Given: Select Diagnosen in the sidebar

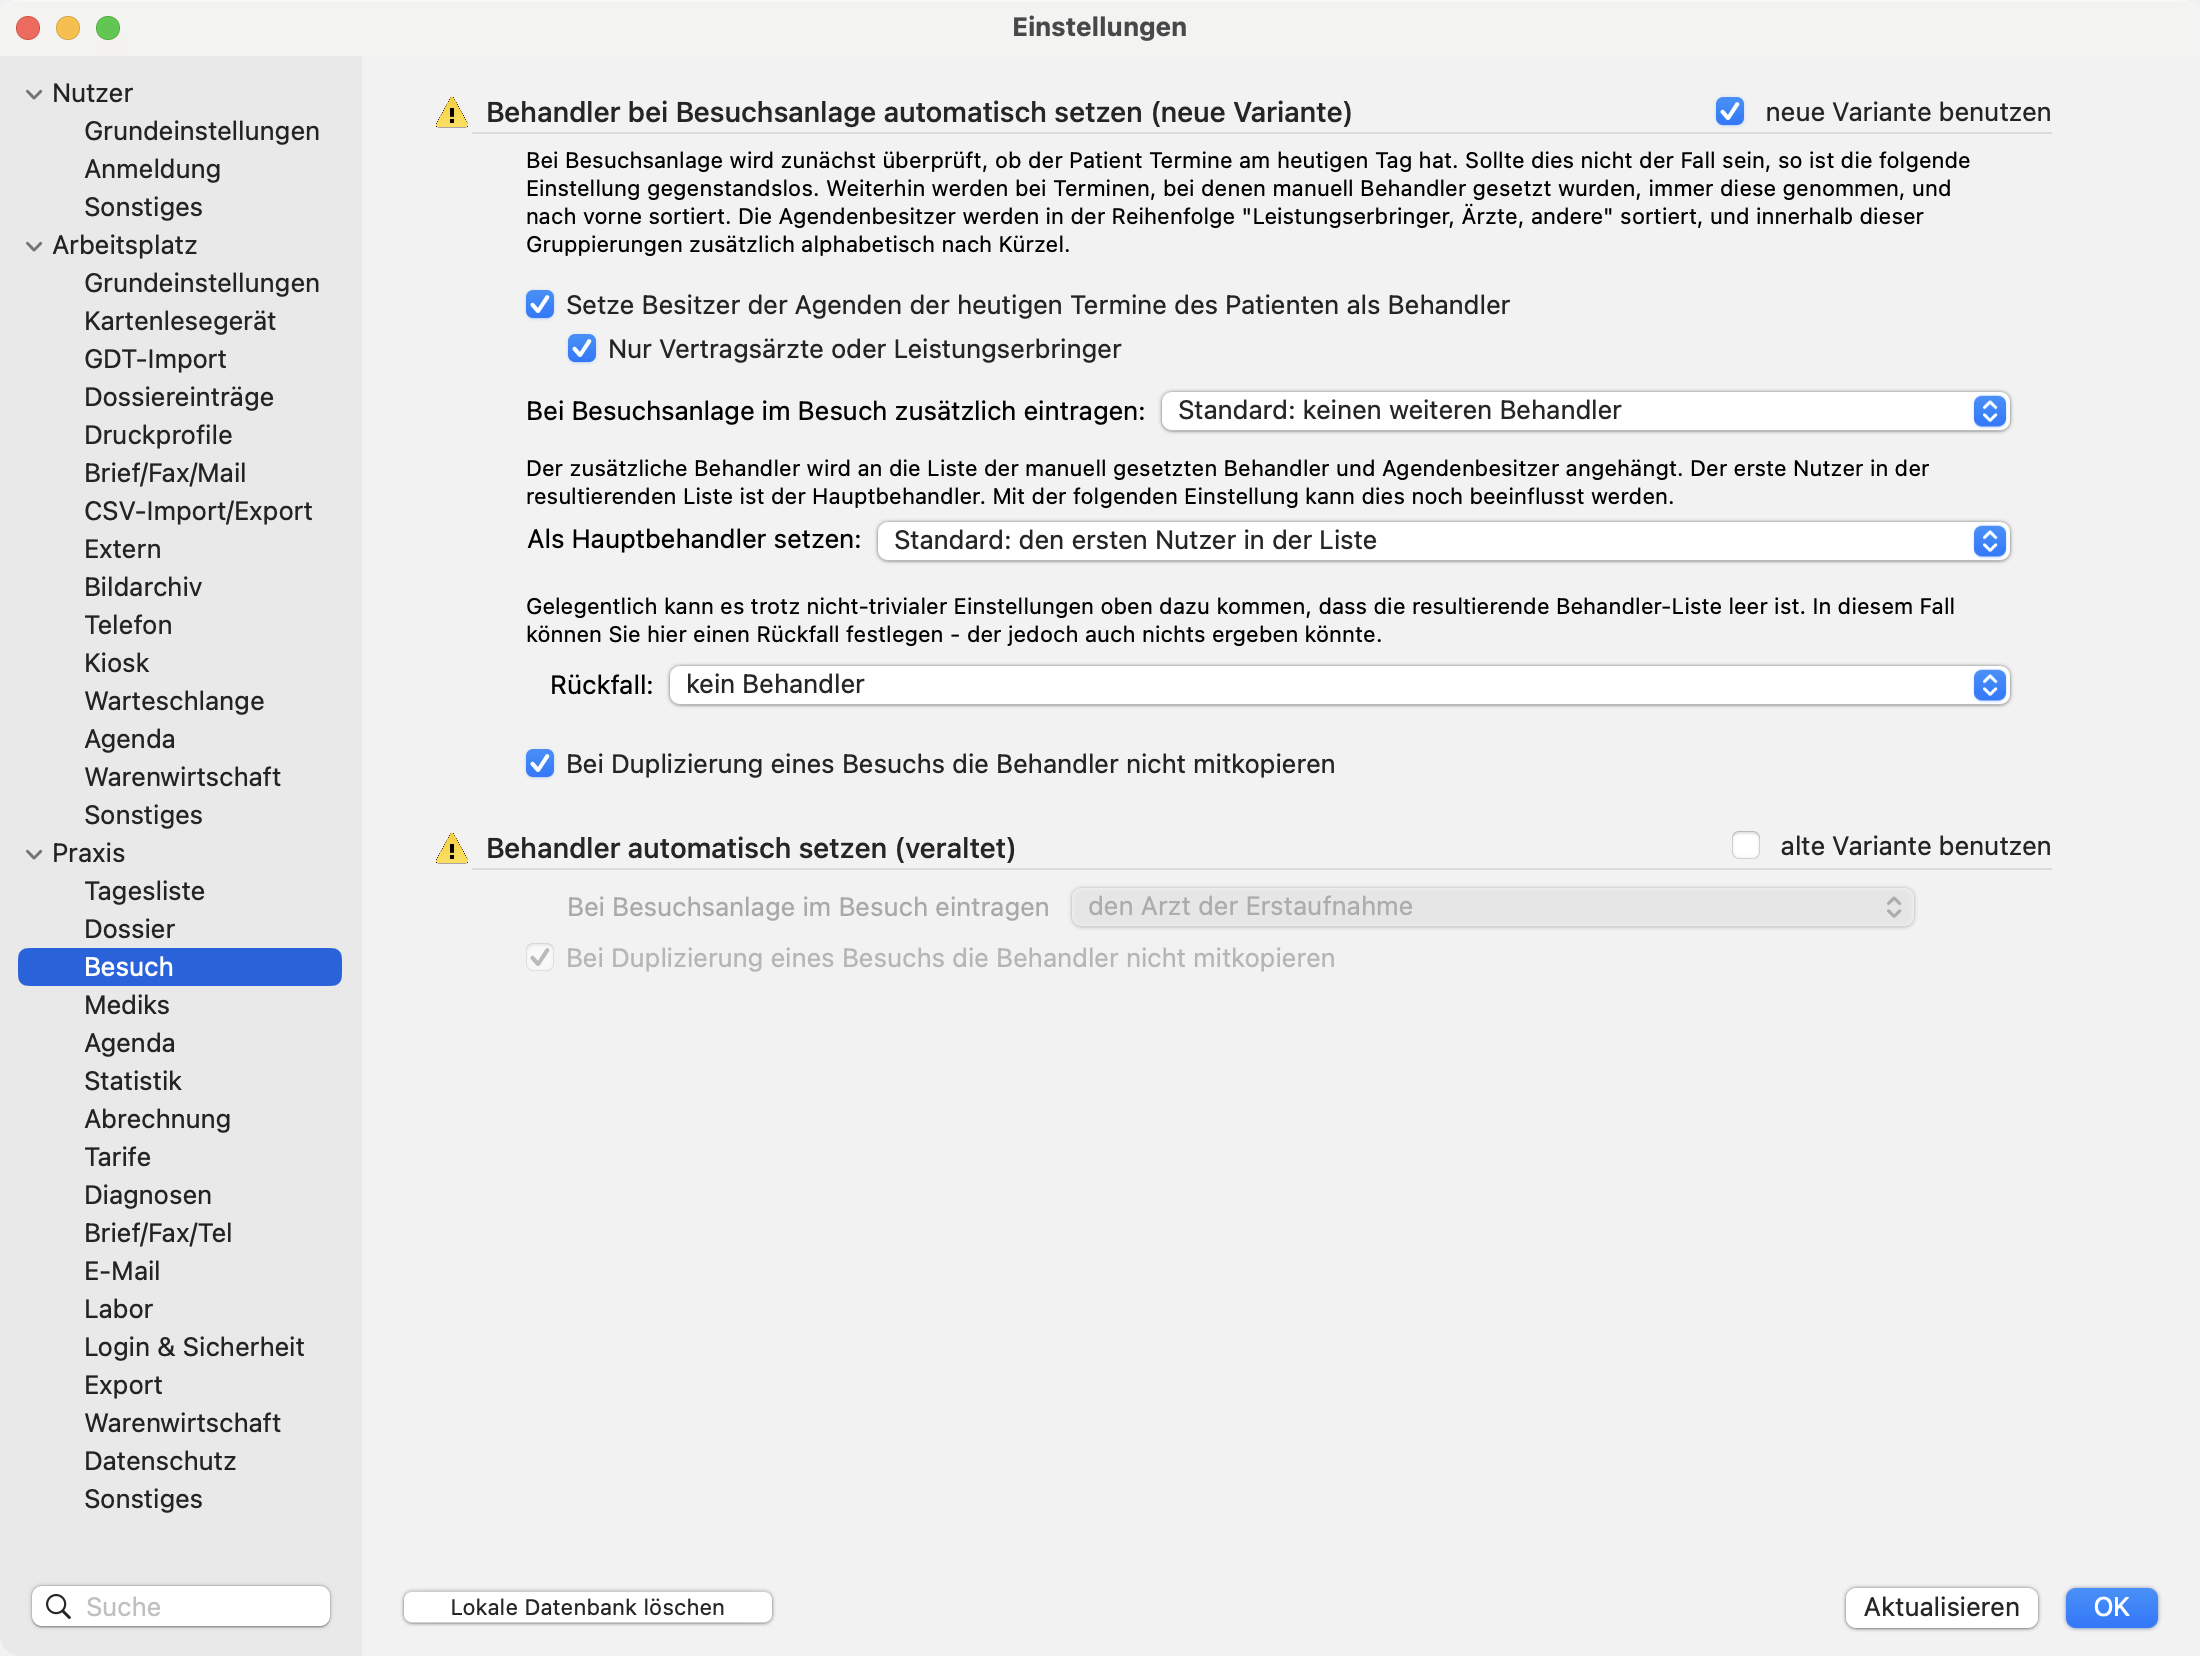Looking at the screenshot, I should click(x=148, y=1195).
